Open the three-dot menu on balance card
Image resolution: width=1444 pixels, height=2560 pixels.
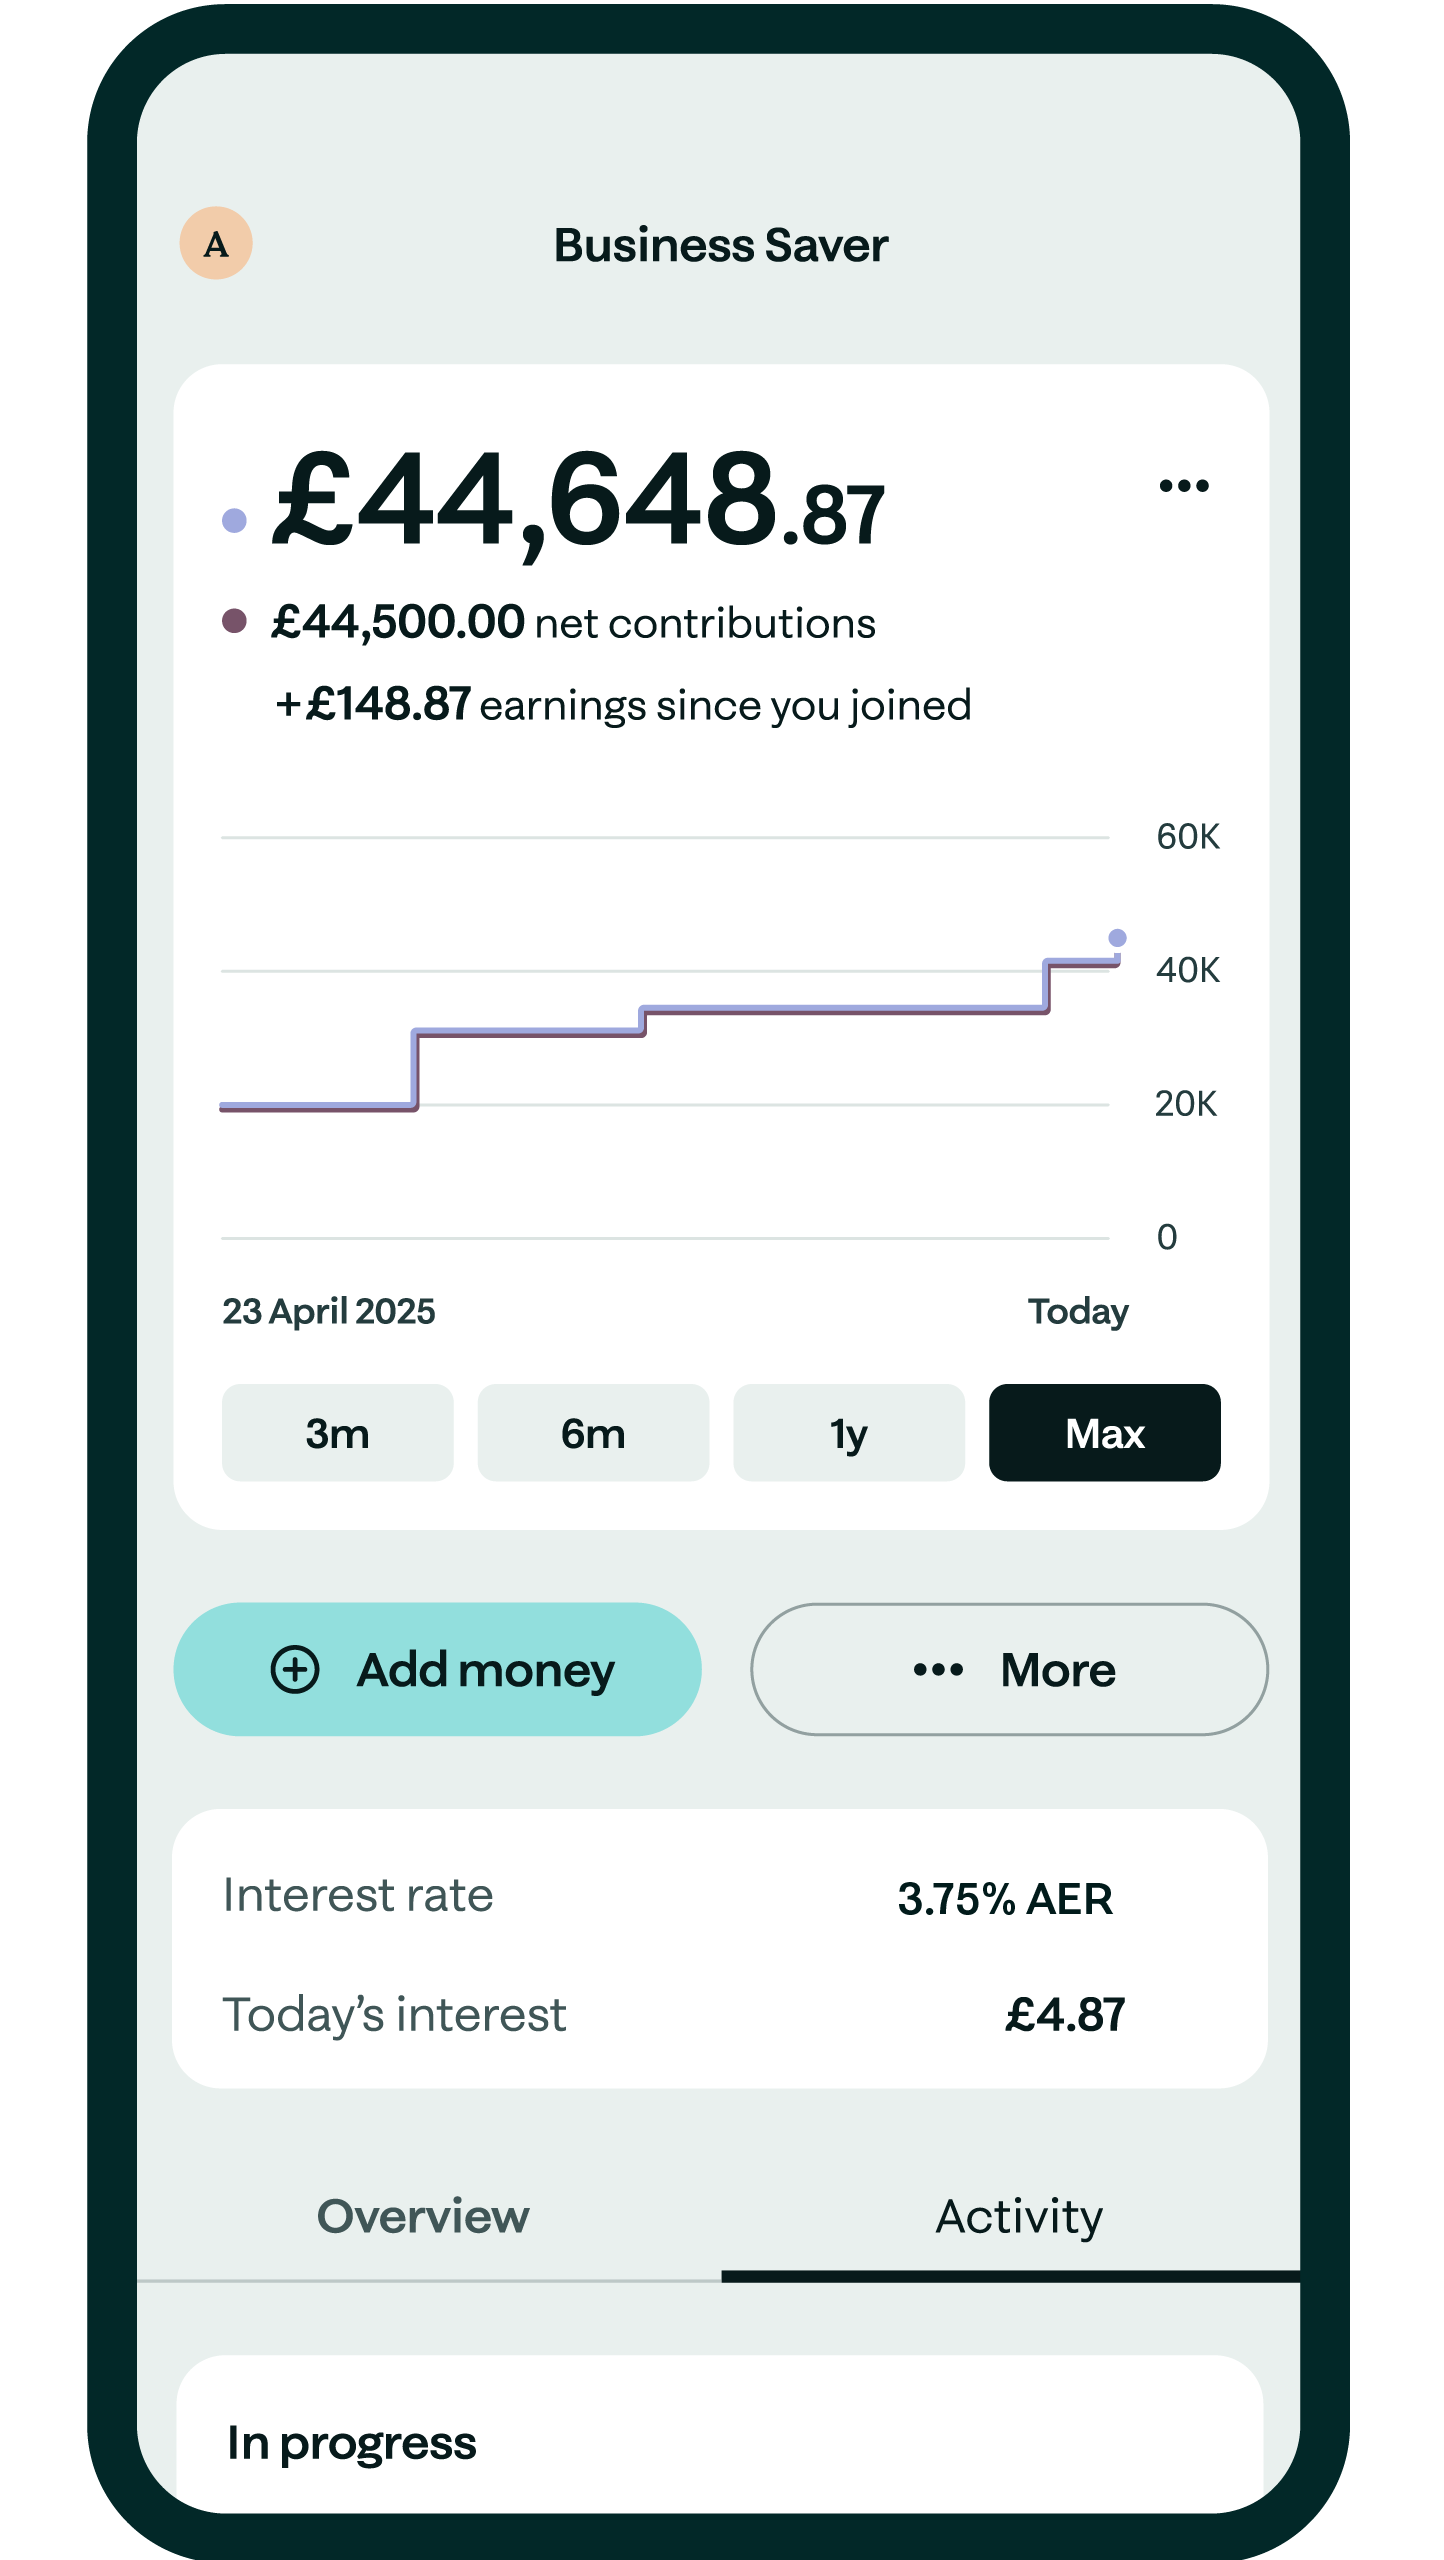pos(1184,486)
